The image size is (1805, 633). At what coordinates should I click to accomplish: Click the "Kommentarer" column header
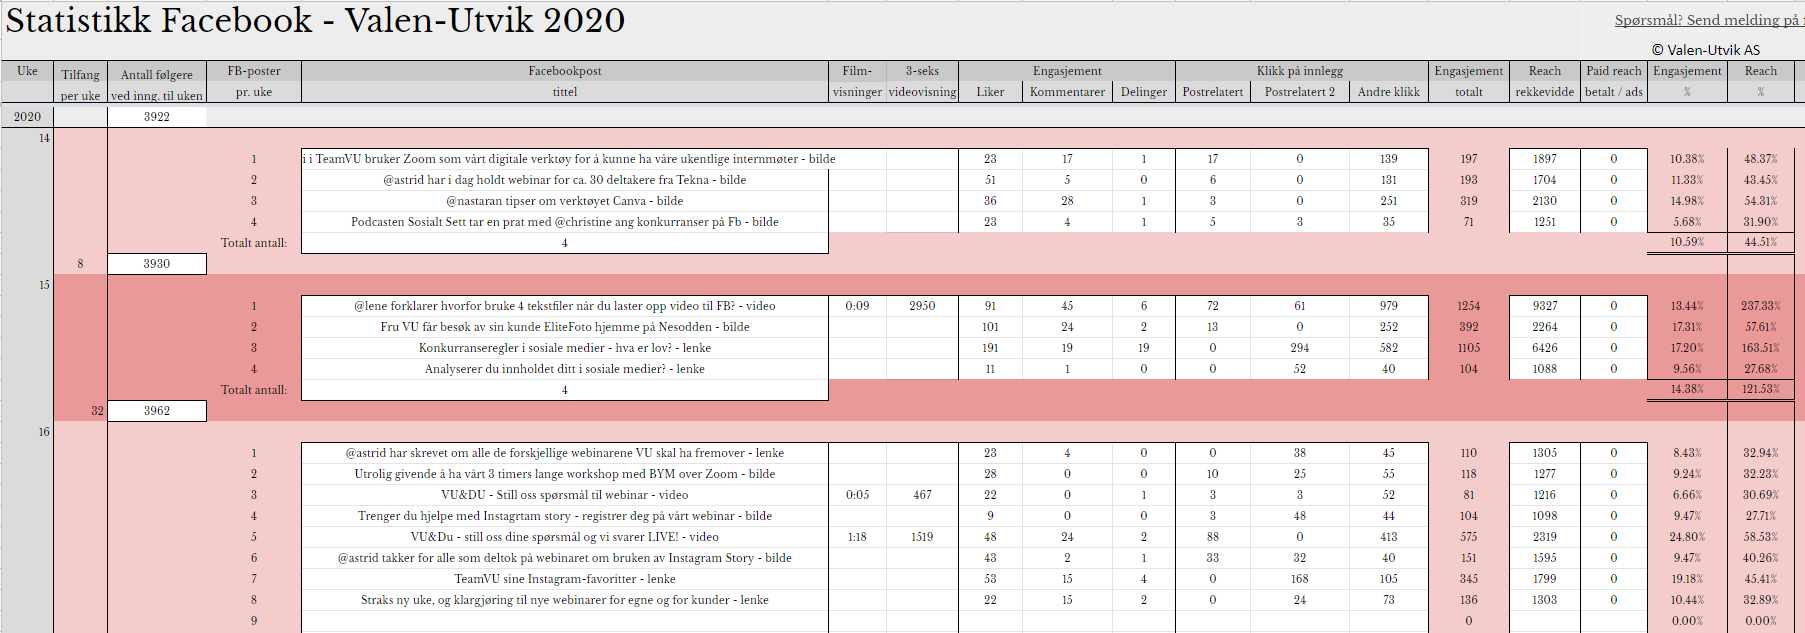coord(1067,92)
